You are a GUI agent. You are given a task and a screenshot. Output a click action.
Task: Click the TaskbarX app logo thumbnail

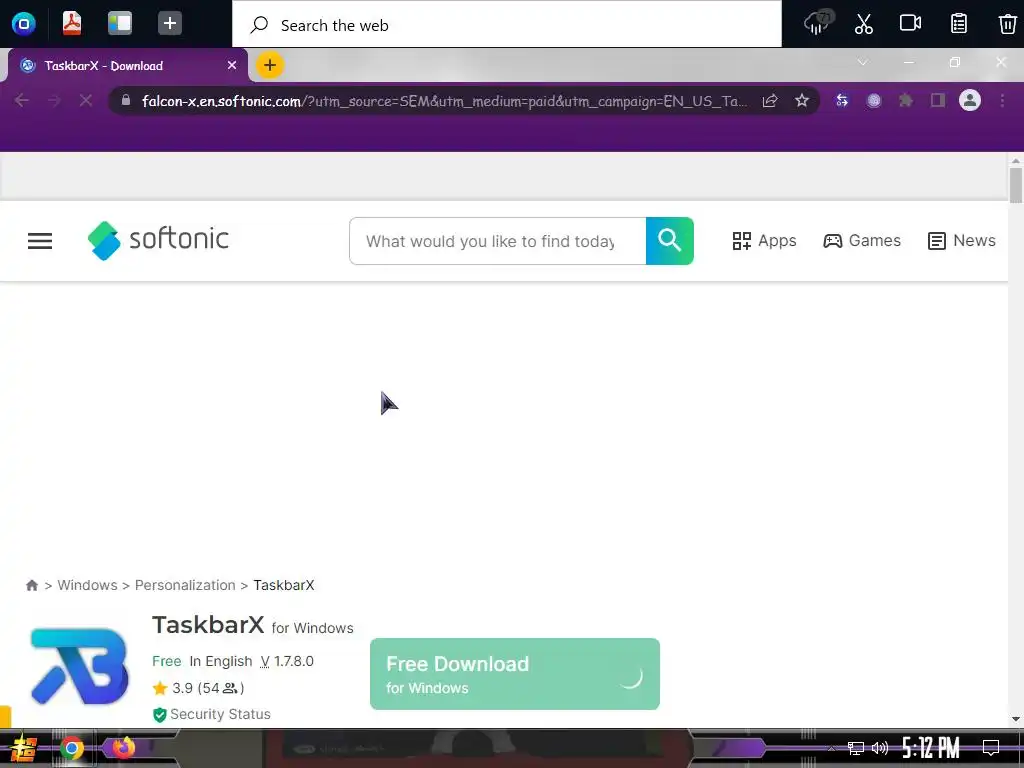coord(80,666)
